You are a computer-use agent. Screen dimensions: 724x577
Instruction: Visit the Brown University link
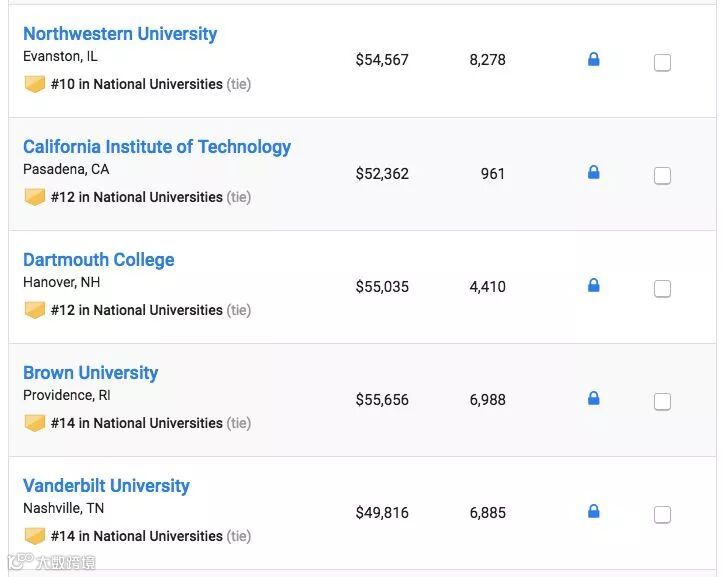pos(91,373)
